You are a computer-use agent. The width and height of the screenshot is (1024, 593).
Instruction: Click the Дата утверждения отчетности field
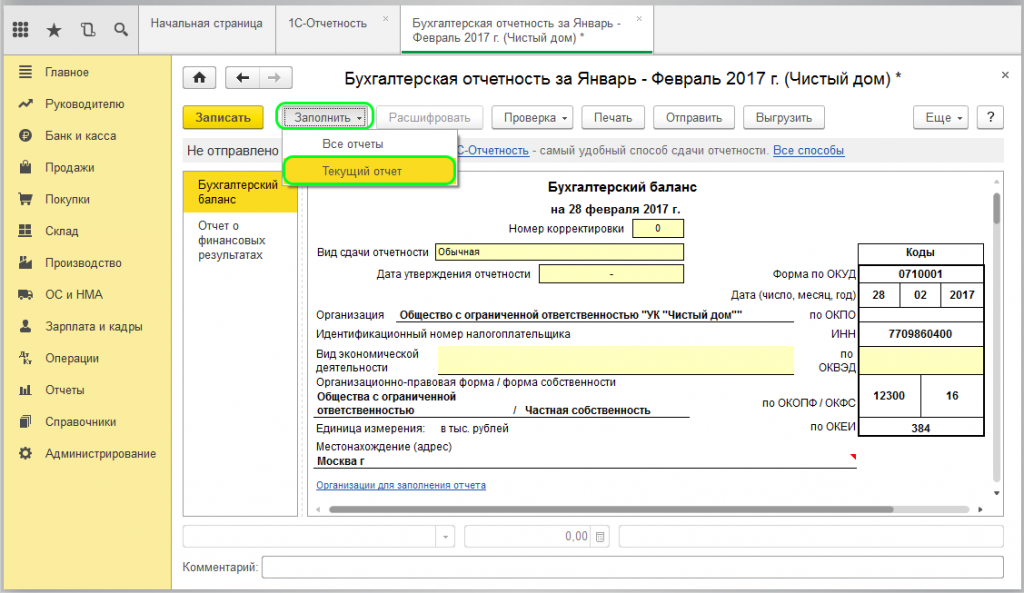tap(611, 274)
